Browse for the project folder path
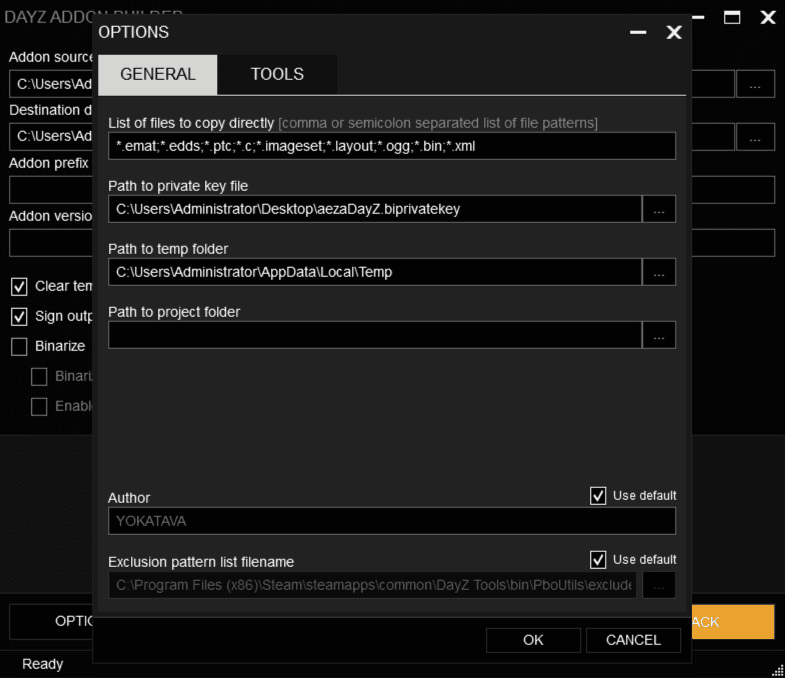The height and width of the screenshot is (678, 785). point(658,335)
